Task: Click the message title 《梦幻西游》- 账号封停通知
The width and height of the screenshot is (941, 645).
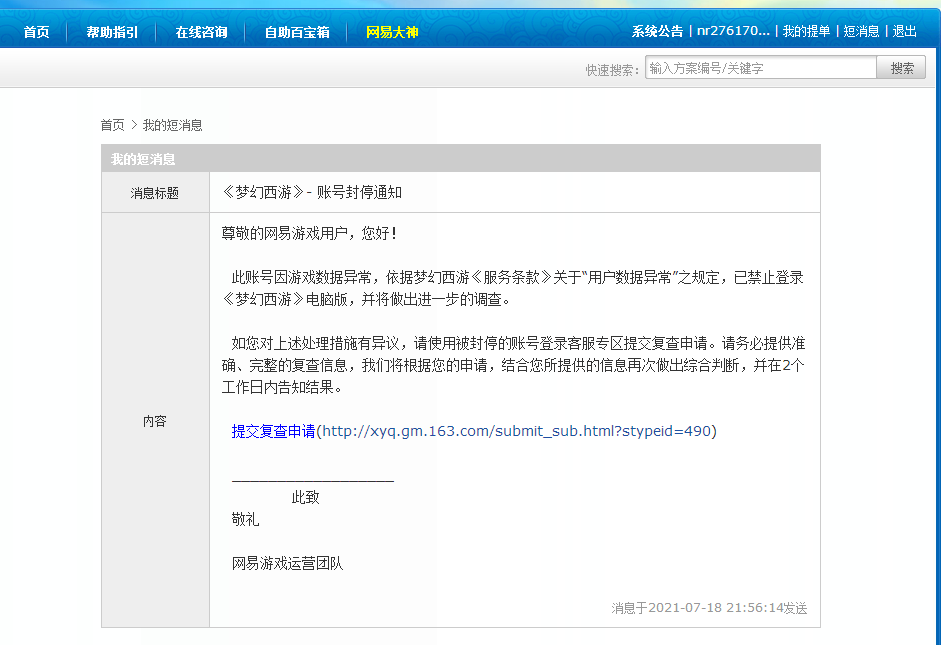Action: (311, 193)
